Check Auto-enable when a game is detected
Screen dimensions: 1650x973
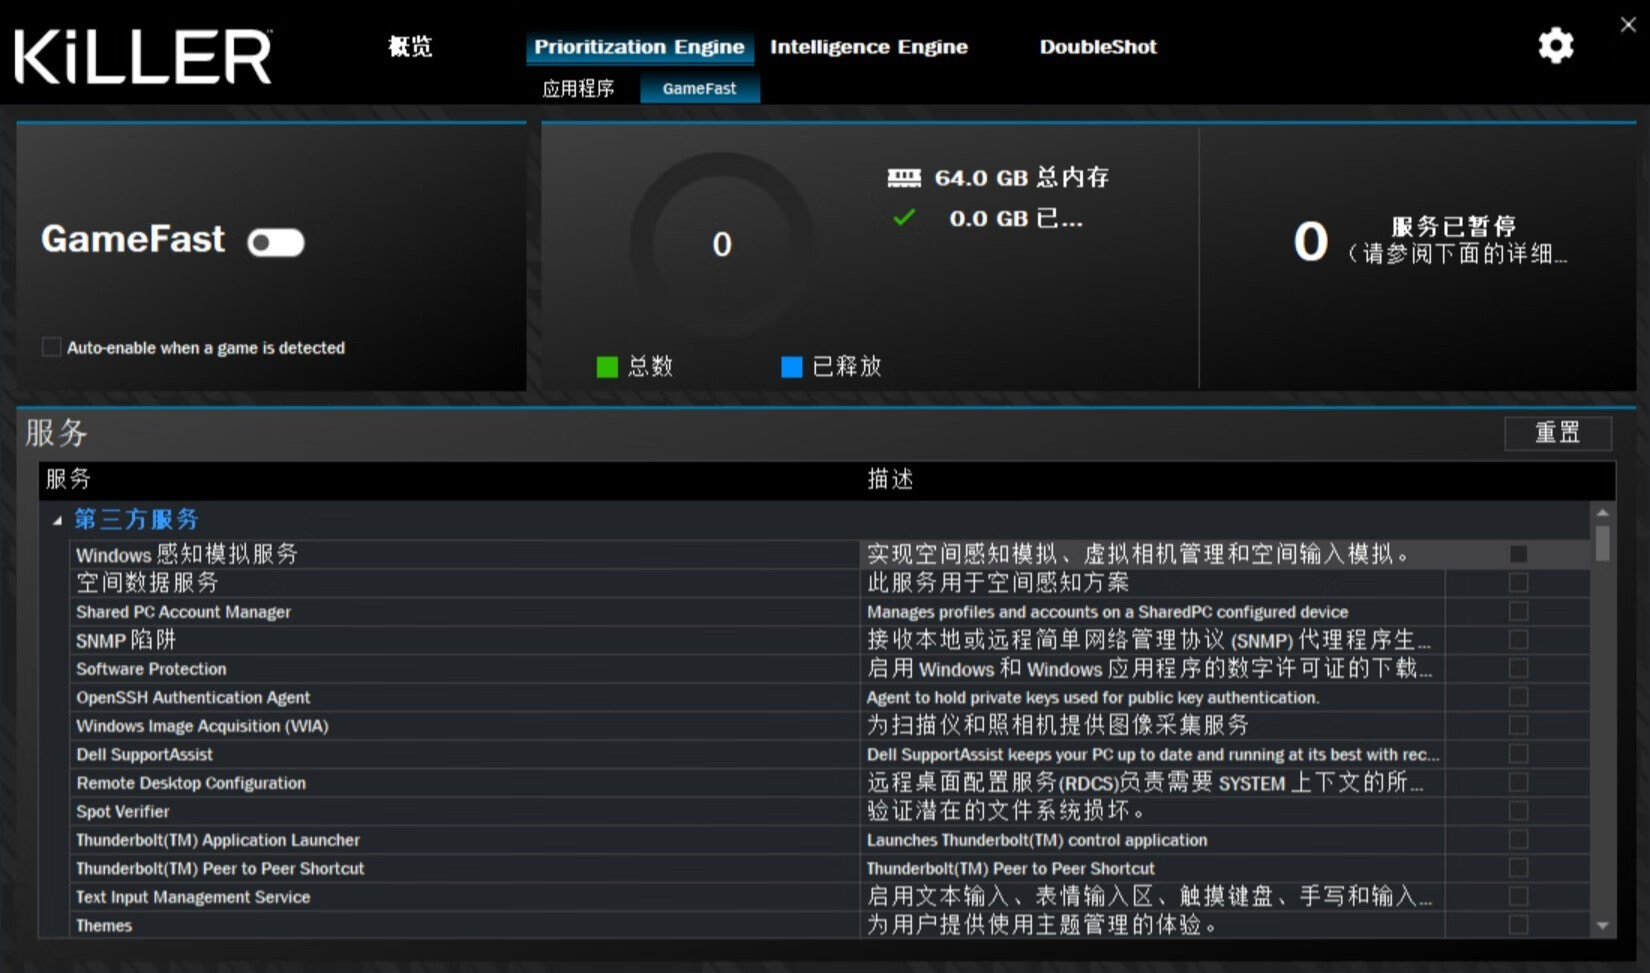(49, 347)
